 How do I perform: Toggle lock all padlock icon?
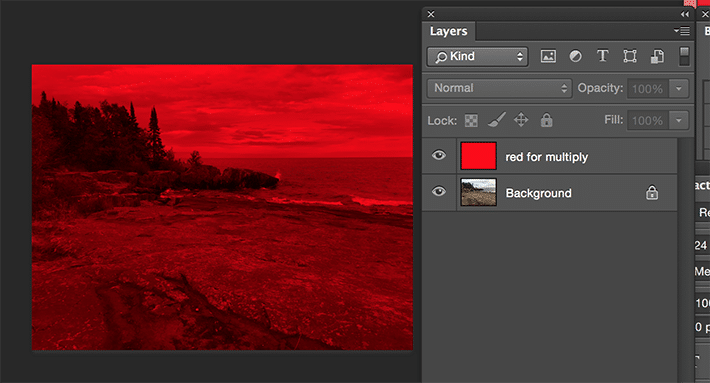pyautogui.click(x=547, y=120)
